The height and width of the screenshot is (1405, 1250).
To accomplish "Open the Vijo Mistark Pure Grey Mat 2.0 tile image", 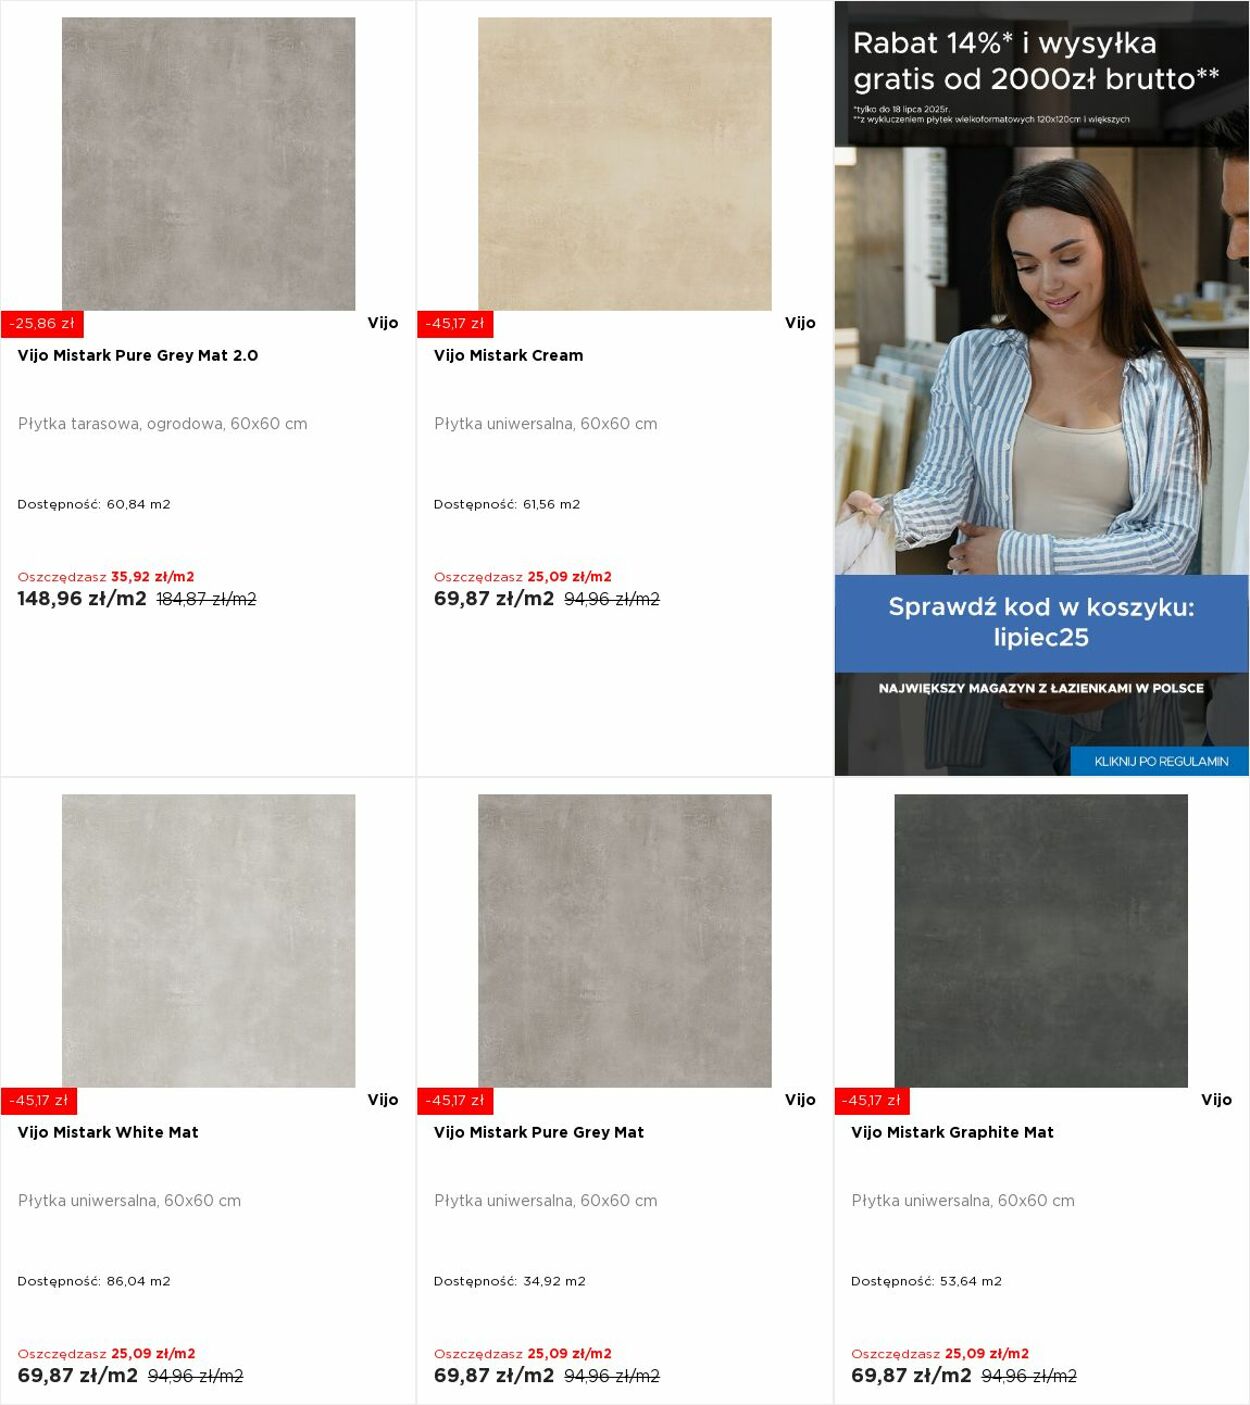I will pos(208,164).
